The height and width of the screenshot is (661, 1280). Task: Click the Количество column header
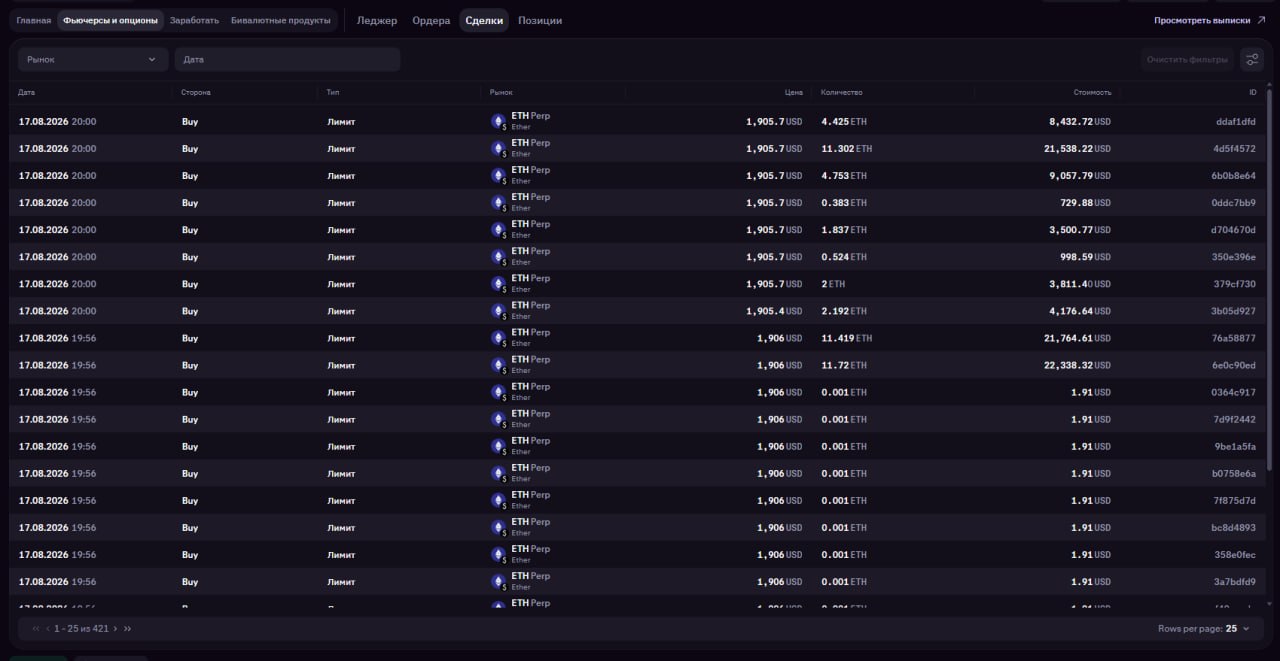[842, 92]
